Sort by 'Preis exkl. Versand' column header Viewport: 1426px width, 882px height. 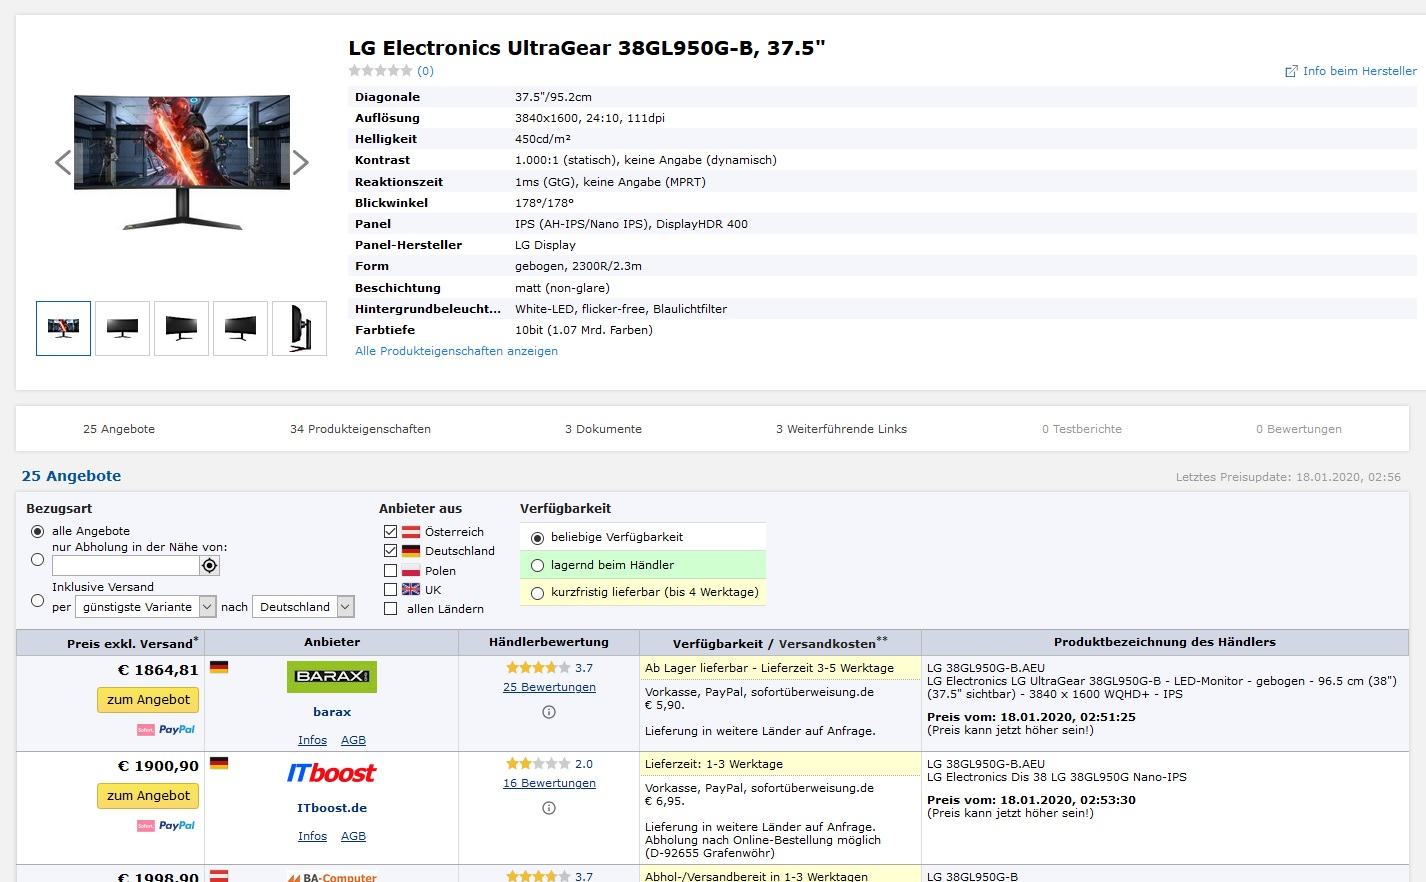[130, 643]
